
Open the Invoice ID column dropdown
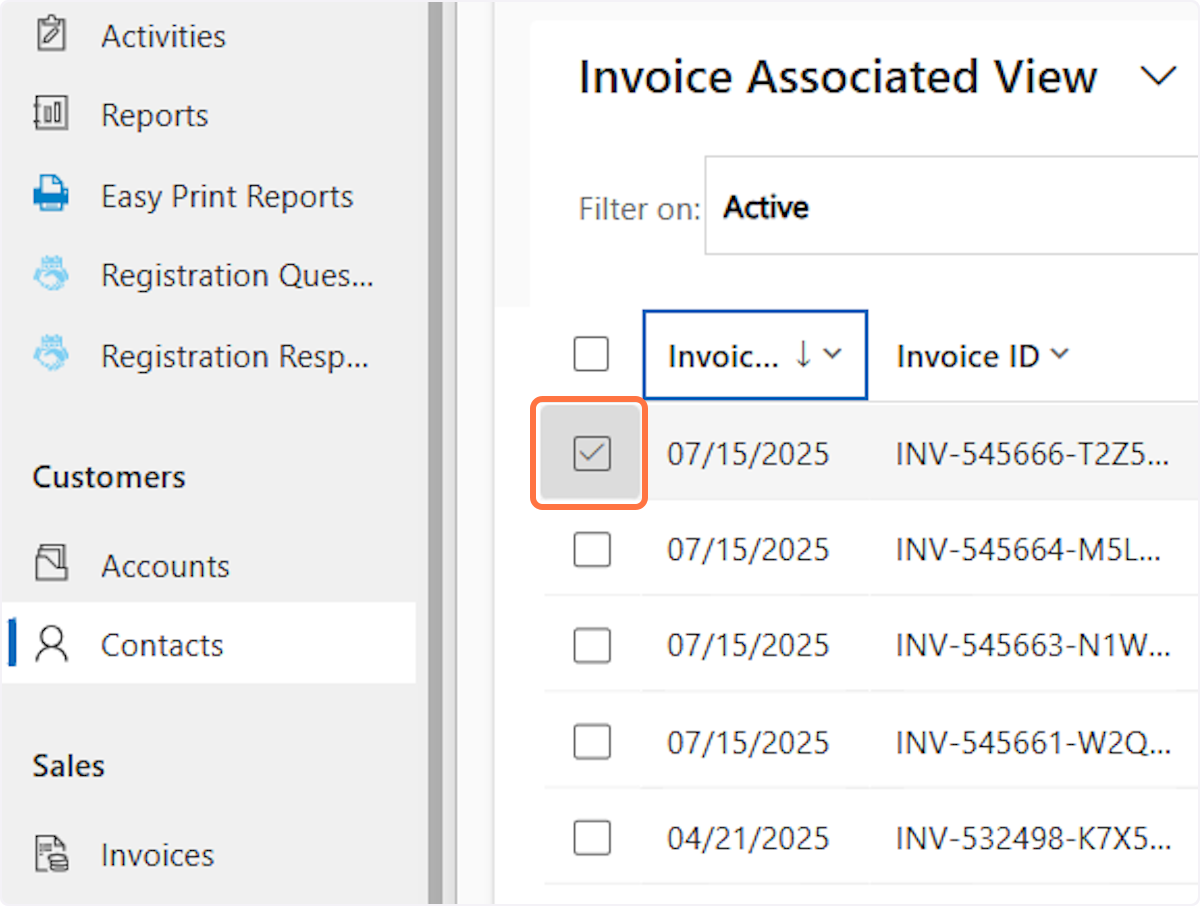pyautogui.click(x=1060, y=354)
